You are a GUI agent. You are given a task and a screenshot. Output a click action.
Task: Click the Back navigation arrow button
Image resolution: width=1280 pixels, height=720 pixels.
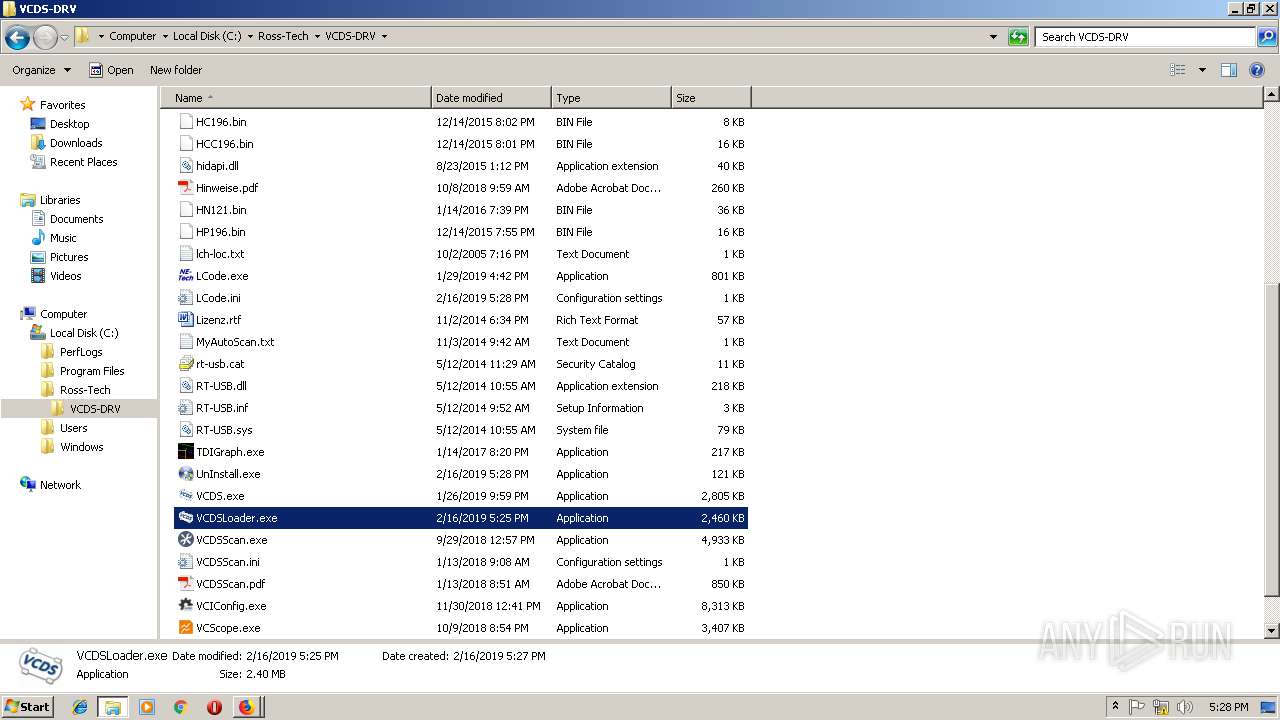coord(17,37)
